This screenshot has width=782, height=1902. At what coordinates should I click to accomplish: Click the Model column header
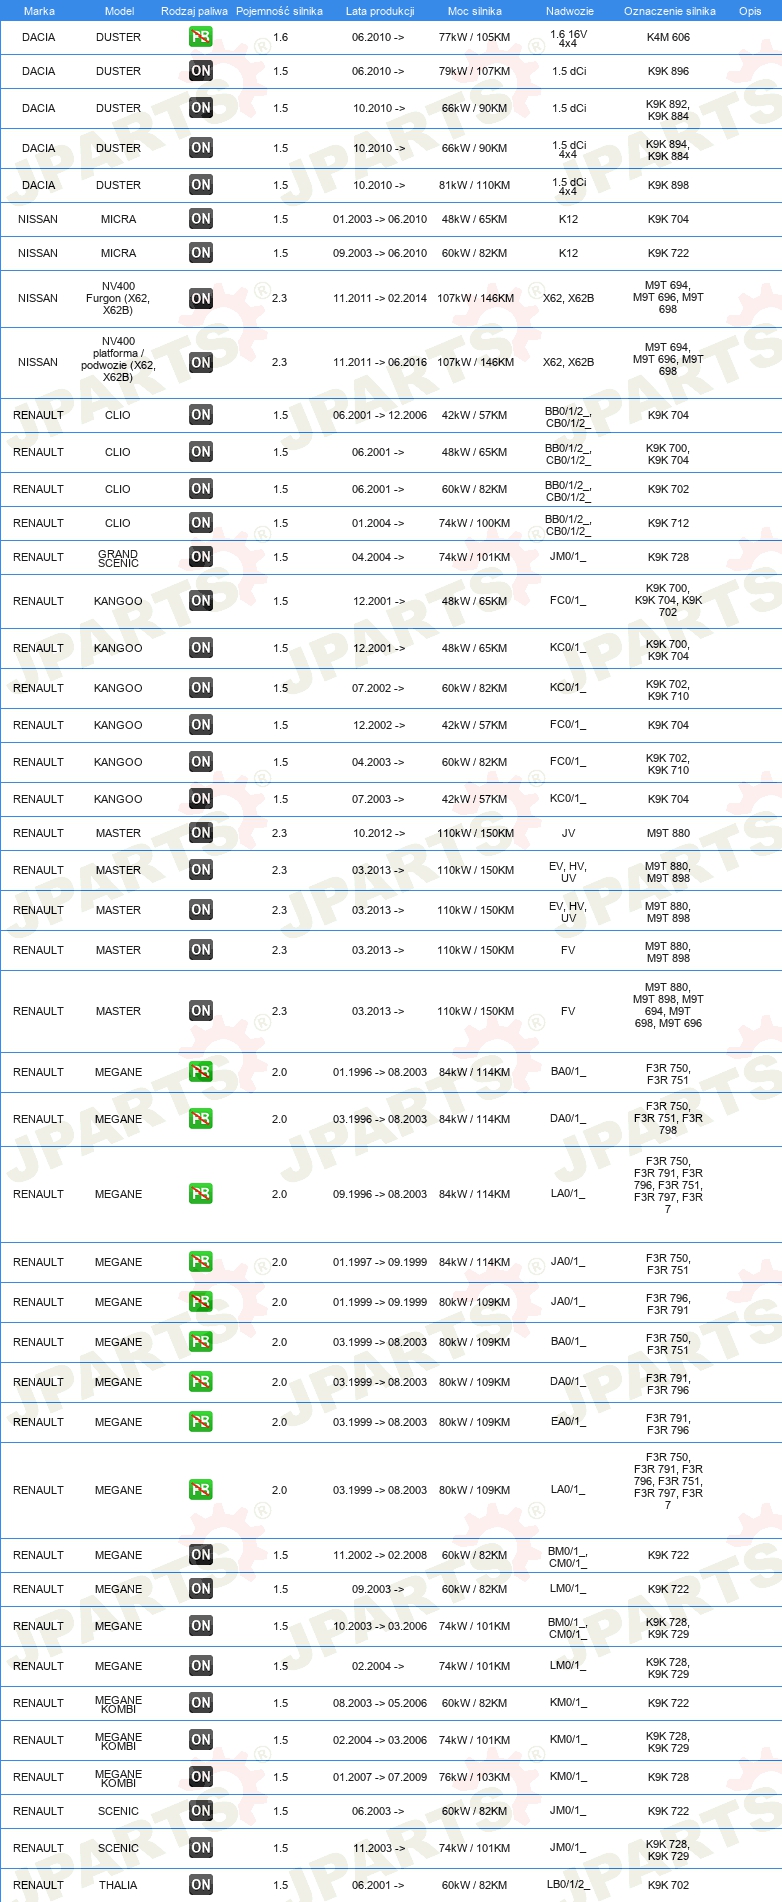click(119, 11)
